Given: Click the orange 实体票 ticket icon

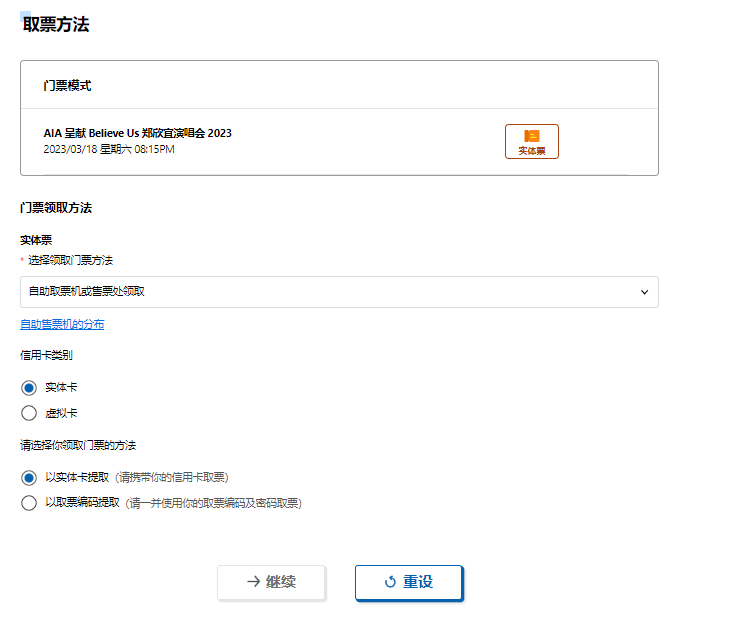Looking at the screenshot, I should (x=531, y=136).
